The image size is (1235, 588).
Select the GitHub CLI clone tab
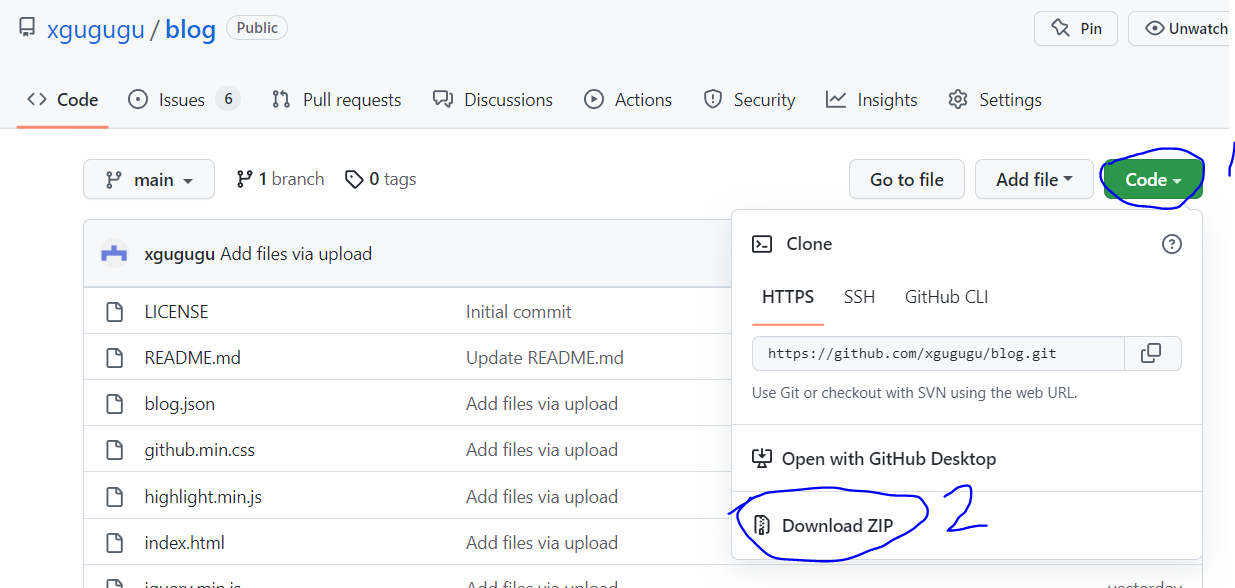tap(947, 297)
